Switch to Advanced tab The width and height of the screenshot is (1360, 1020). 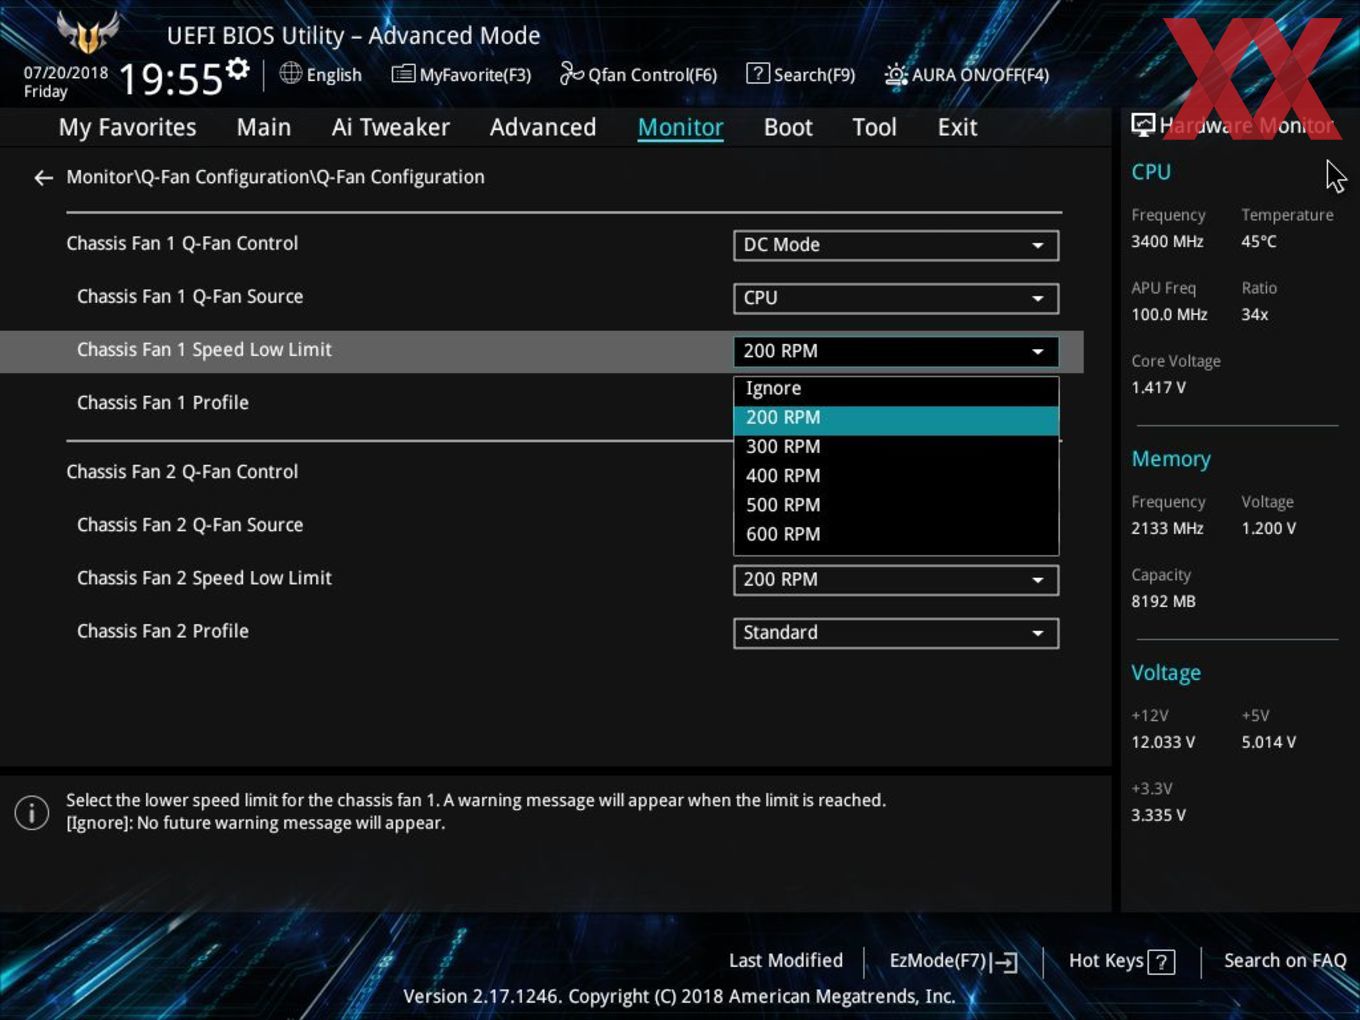pyautogui.click(x=543, y=128)
